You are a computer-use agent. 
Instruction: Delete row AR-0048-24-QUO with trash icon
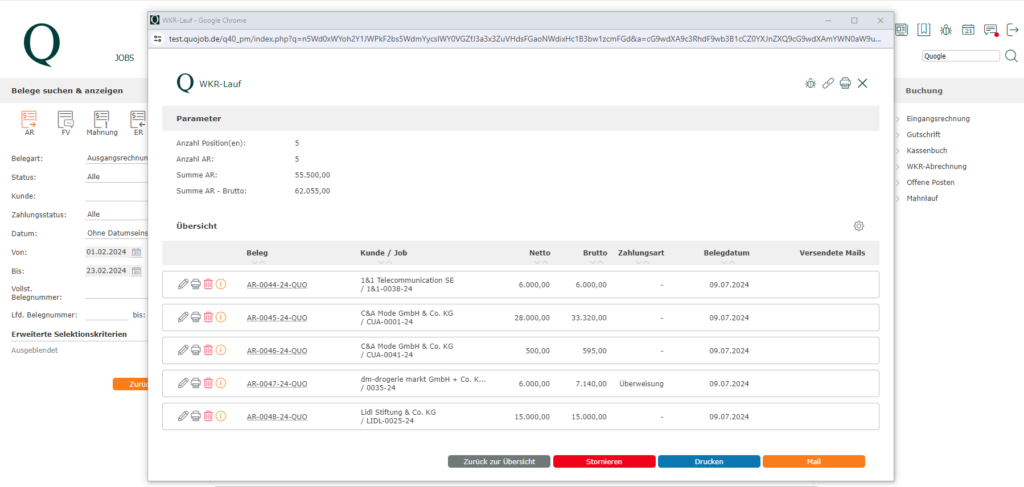(x=208, y=416)
